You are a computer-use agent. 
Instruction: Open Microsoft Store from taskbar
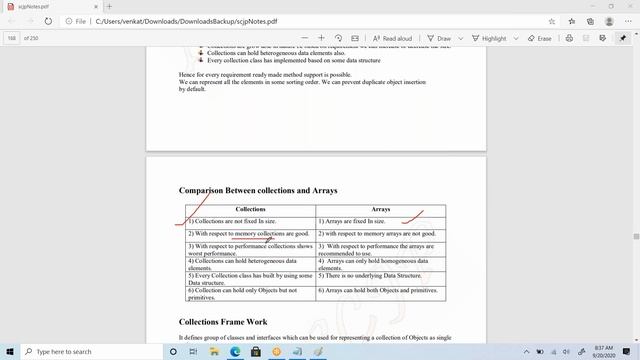(256, 351)
